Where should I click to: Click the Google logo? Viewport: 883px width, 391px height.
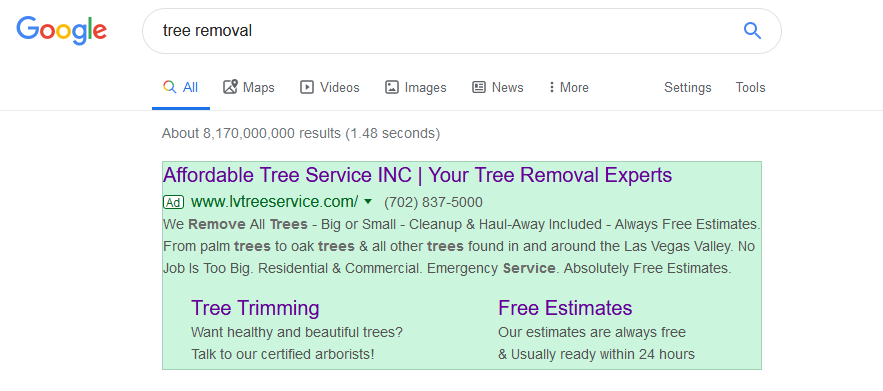[61, 31]
